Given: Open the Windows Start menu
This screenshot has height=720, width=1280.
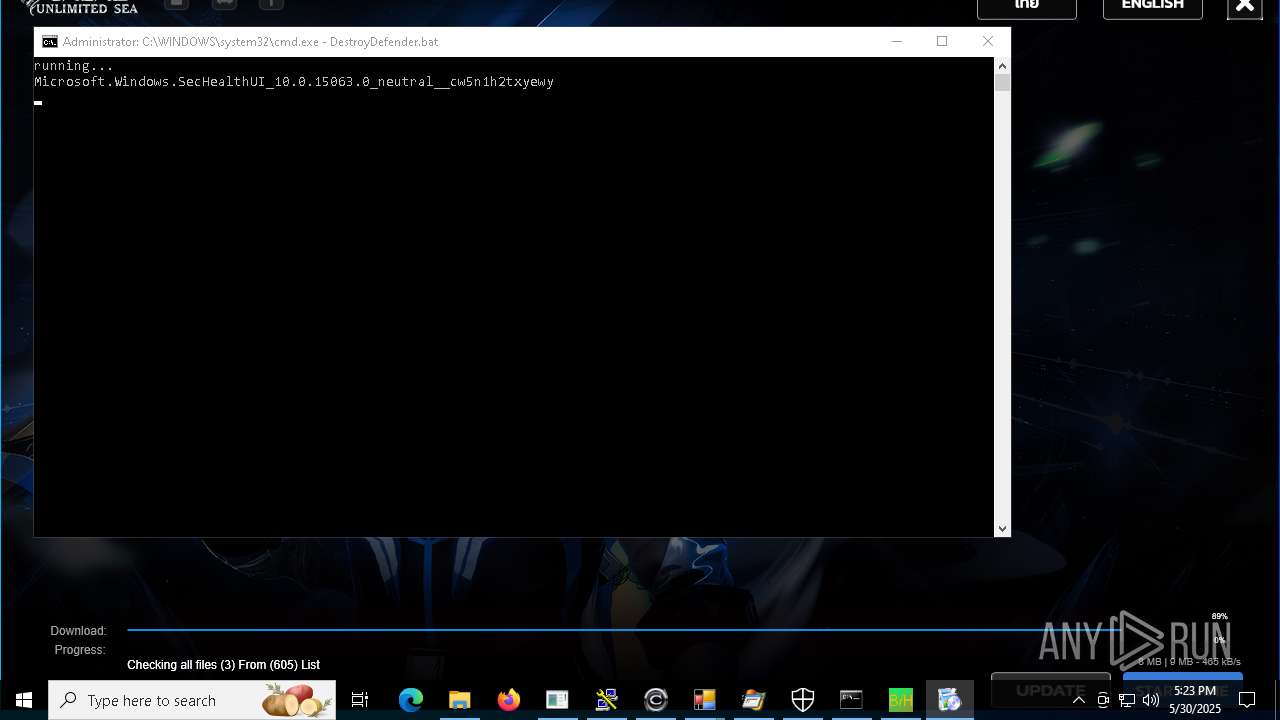Looking at the screenshot, I should point(24,700).
